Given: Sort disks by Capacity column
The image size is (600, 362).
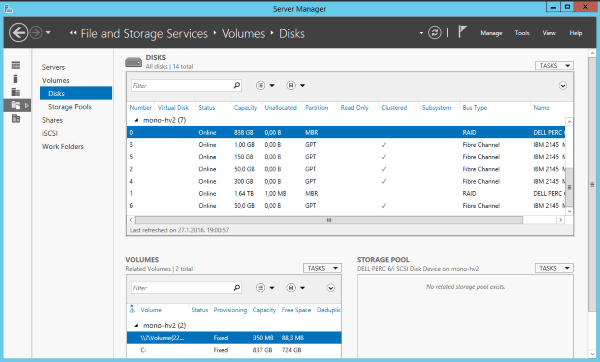Looking at the screenshot, I should pyautogui.click(x=245, y=108).
